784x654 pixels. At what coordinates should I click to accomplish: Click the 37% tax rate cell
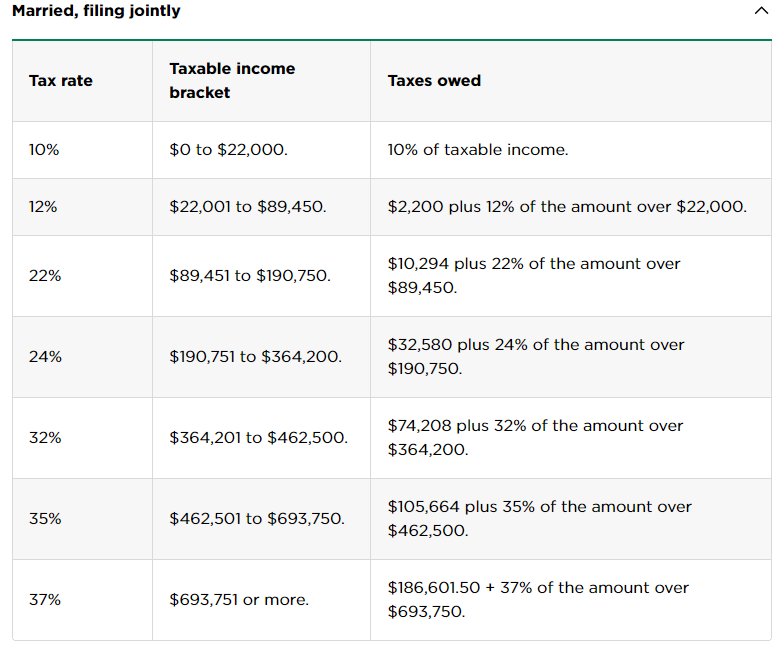tap(82, 600)
